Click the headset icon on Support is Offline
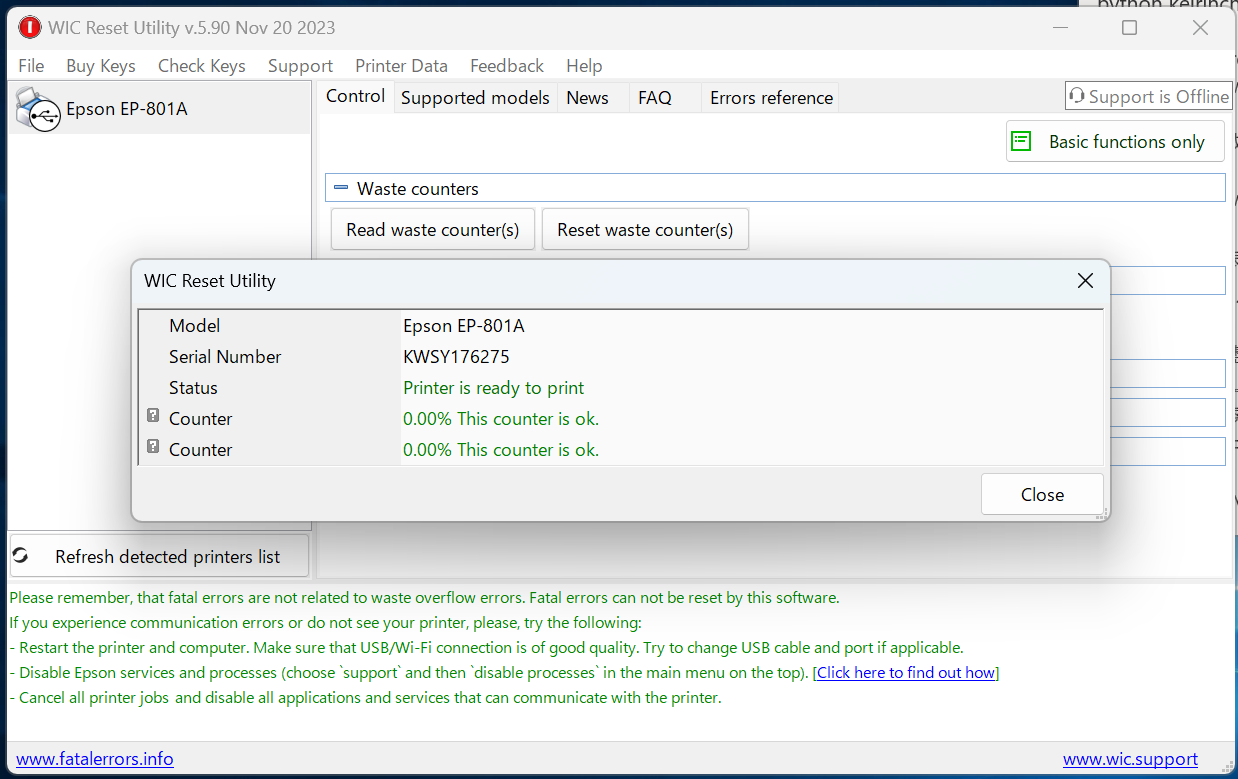 [1077, 96]
